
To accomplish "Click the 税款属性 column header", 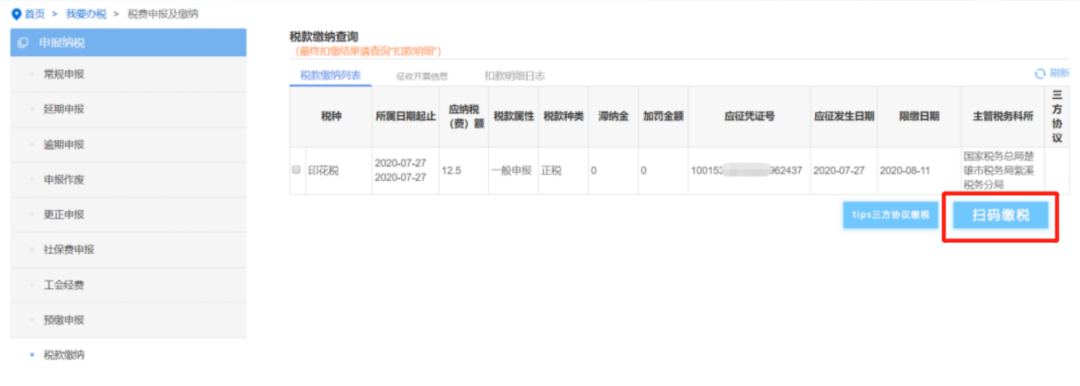I will (514, 116).
